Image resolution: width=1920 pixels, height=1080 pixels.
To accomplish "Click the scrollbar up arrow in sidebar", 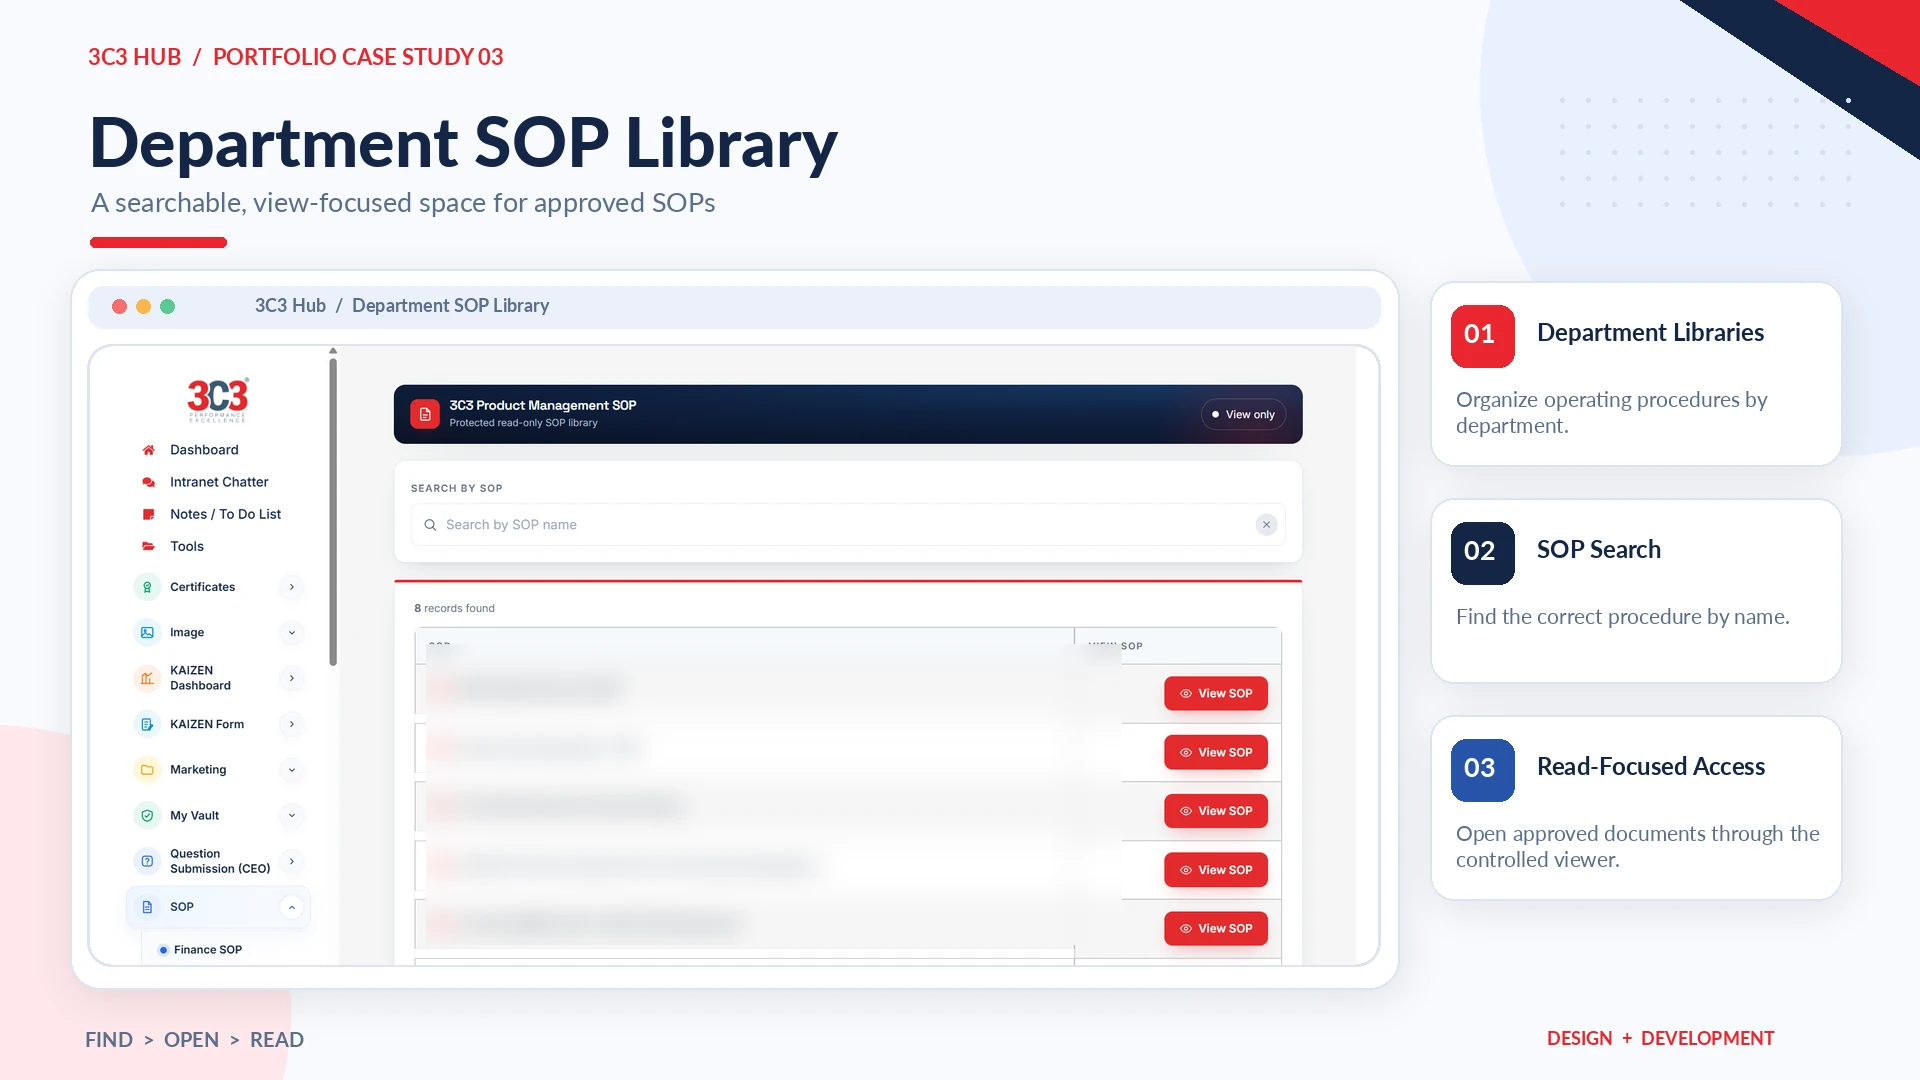I will click(x=333, y=351).
